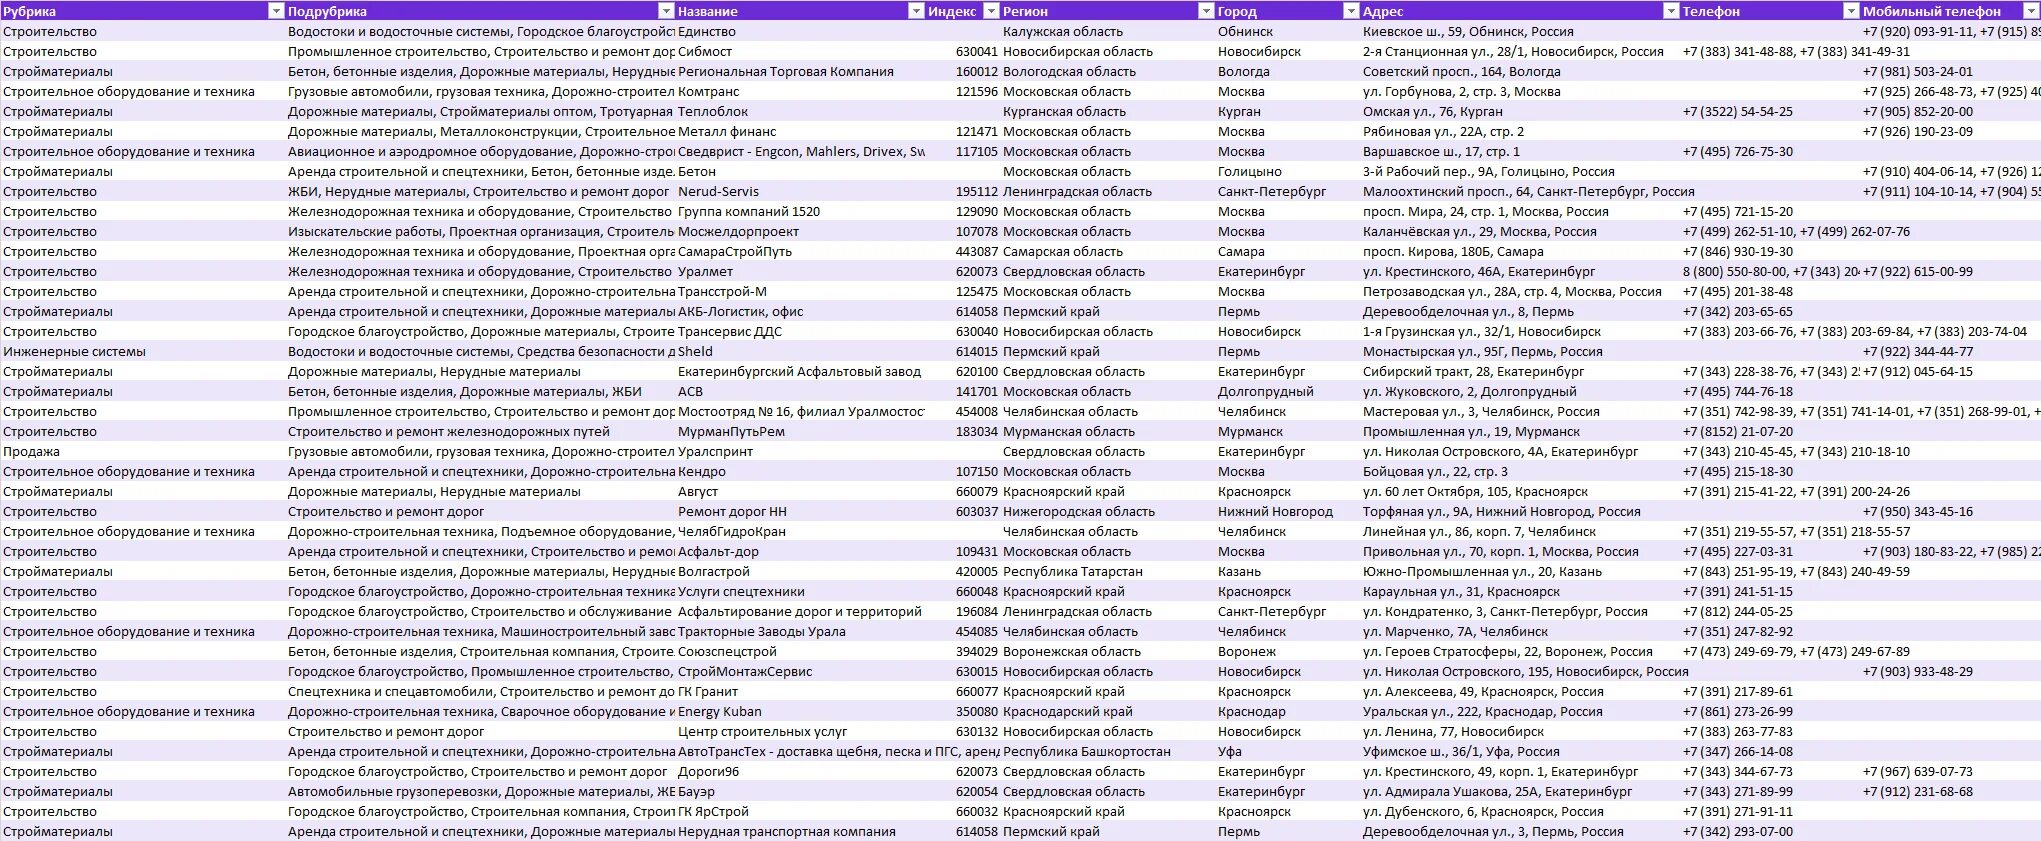Select the МурманПутьРем cell
This screenshot has height=841, width=2041.
(x=800, y=431)
